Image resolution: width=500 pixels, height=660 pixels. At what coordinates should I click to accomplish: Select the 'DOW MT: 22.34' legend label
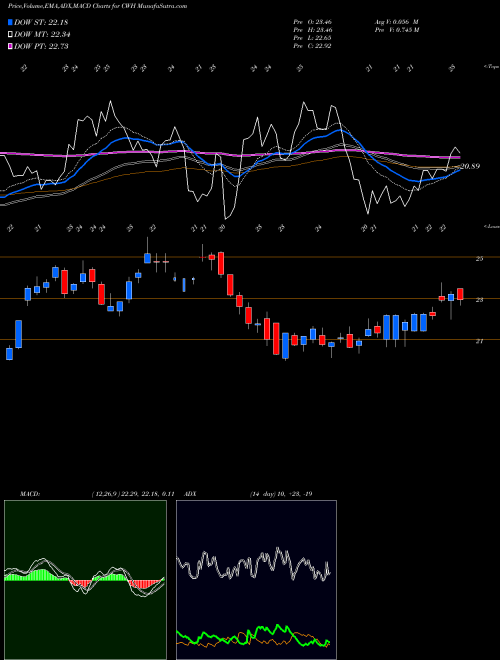coord(42,35)
